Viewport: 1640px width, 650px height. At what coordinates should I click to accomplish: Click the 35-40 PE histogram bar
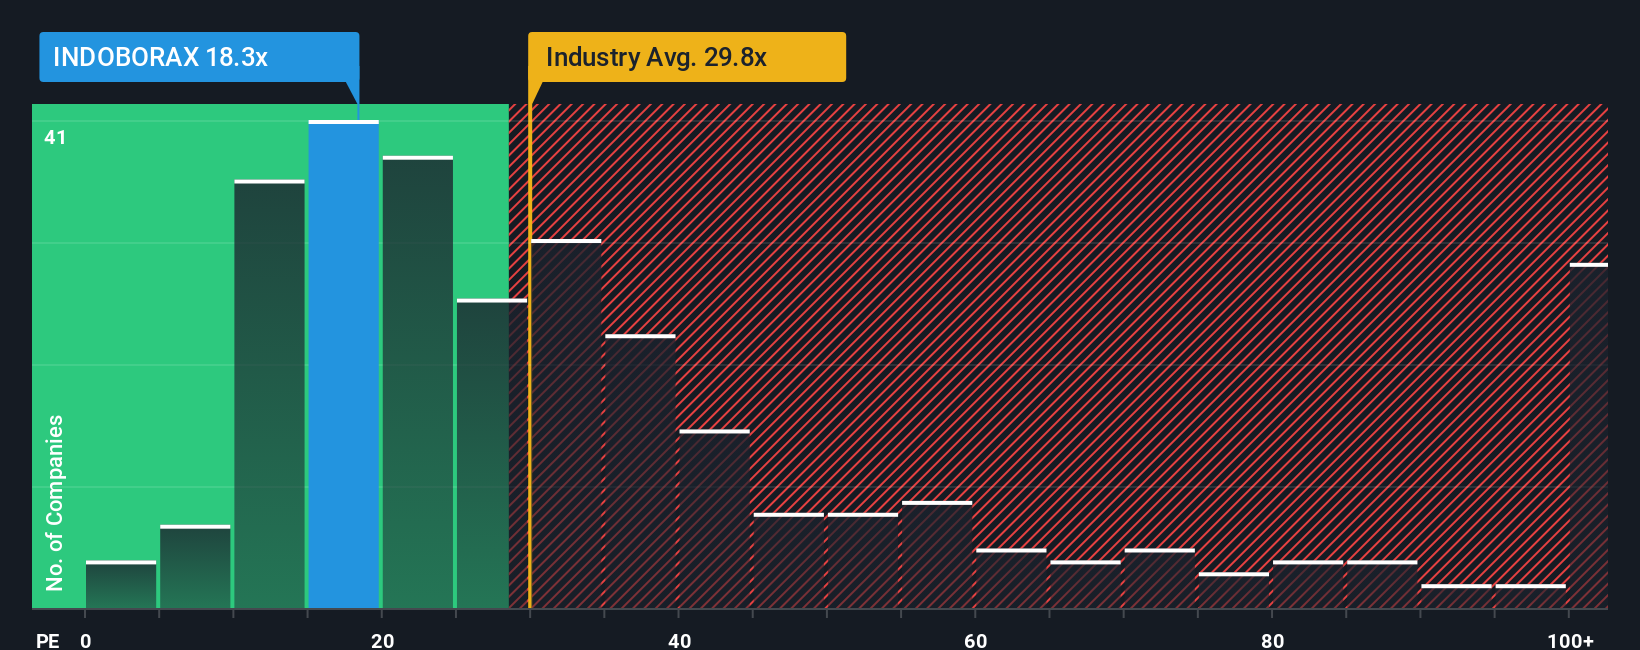pos(640,471)
